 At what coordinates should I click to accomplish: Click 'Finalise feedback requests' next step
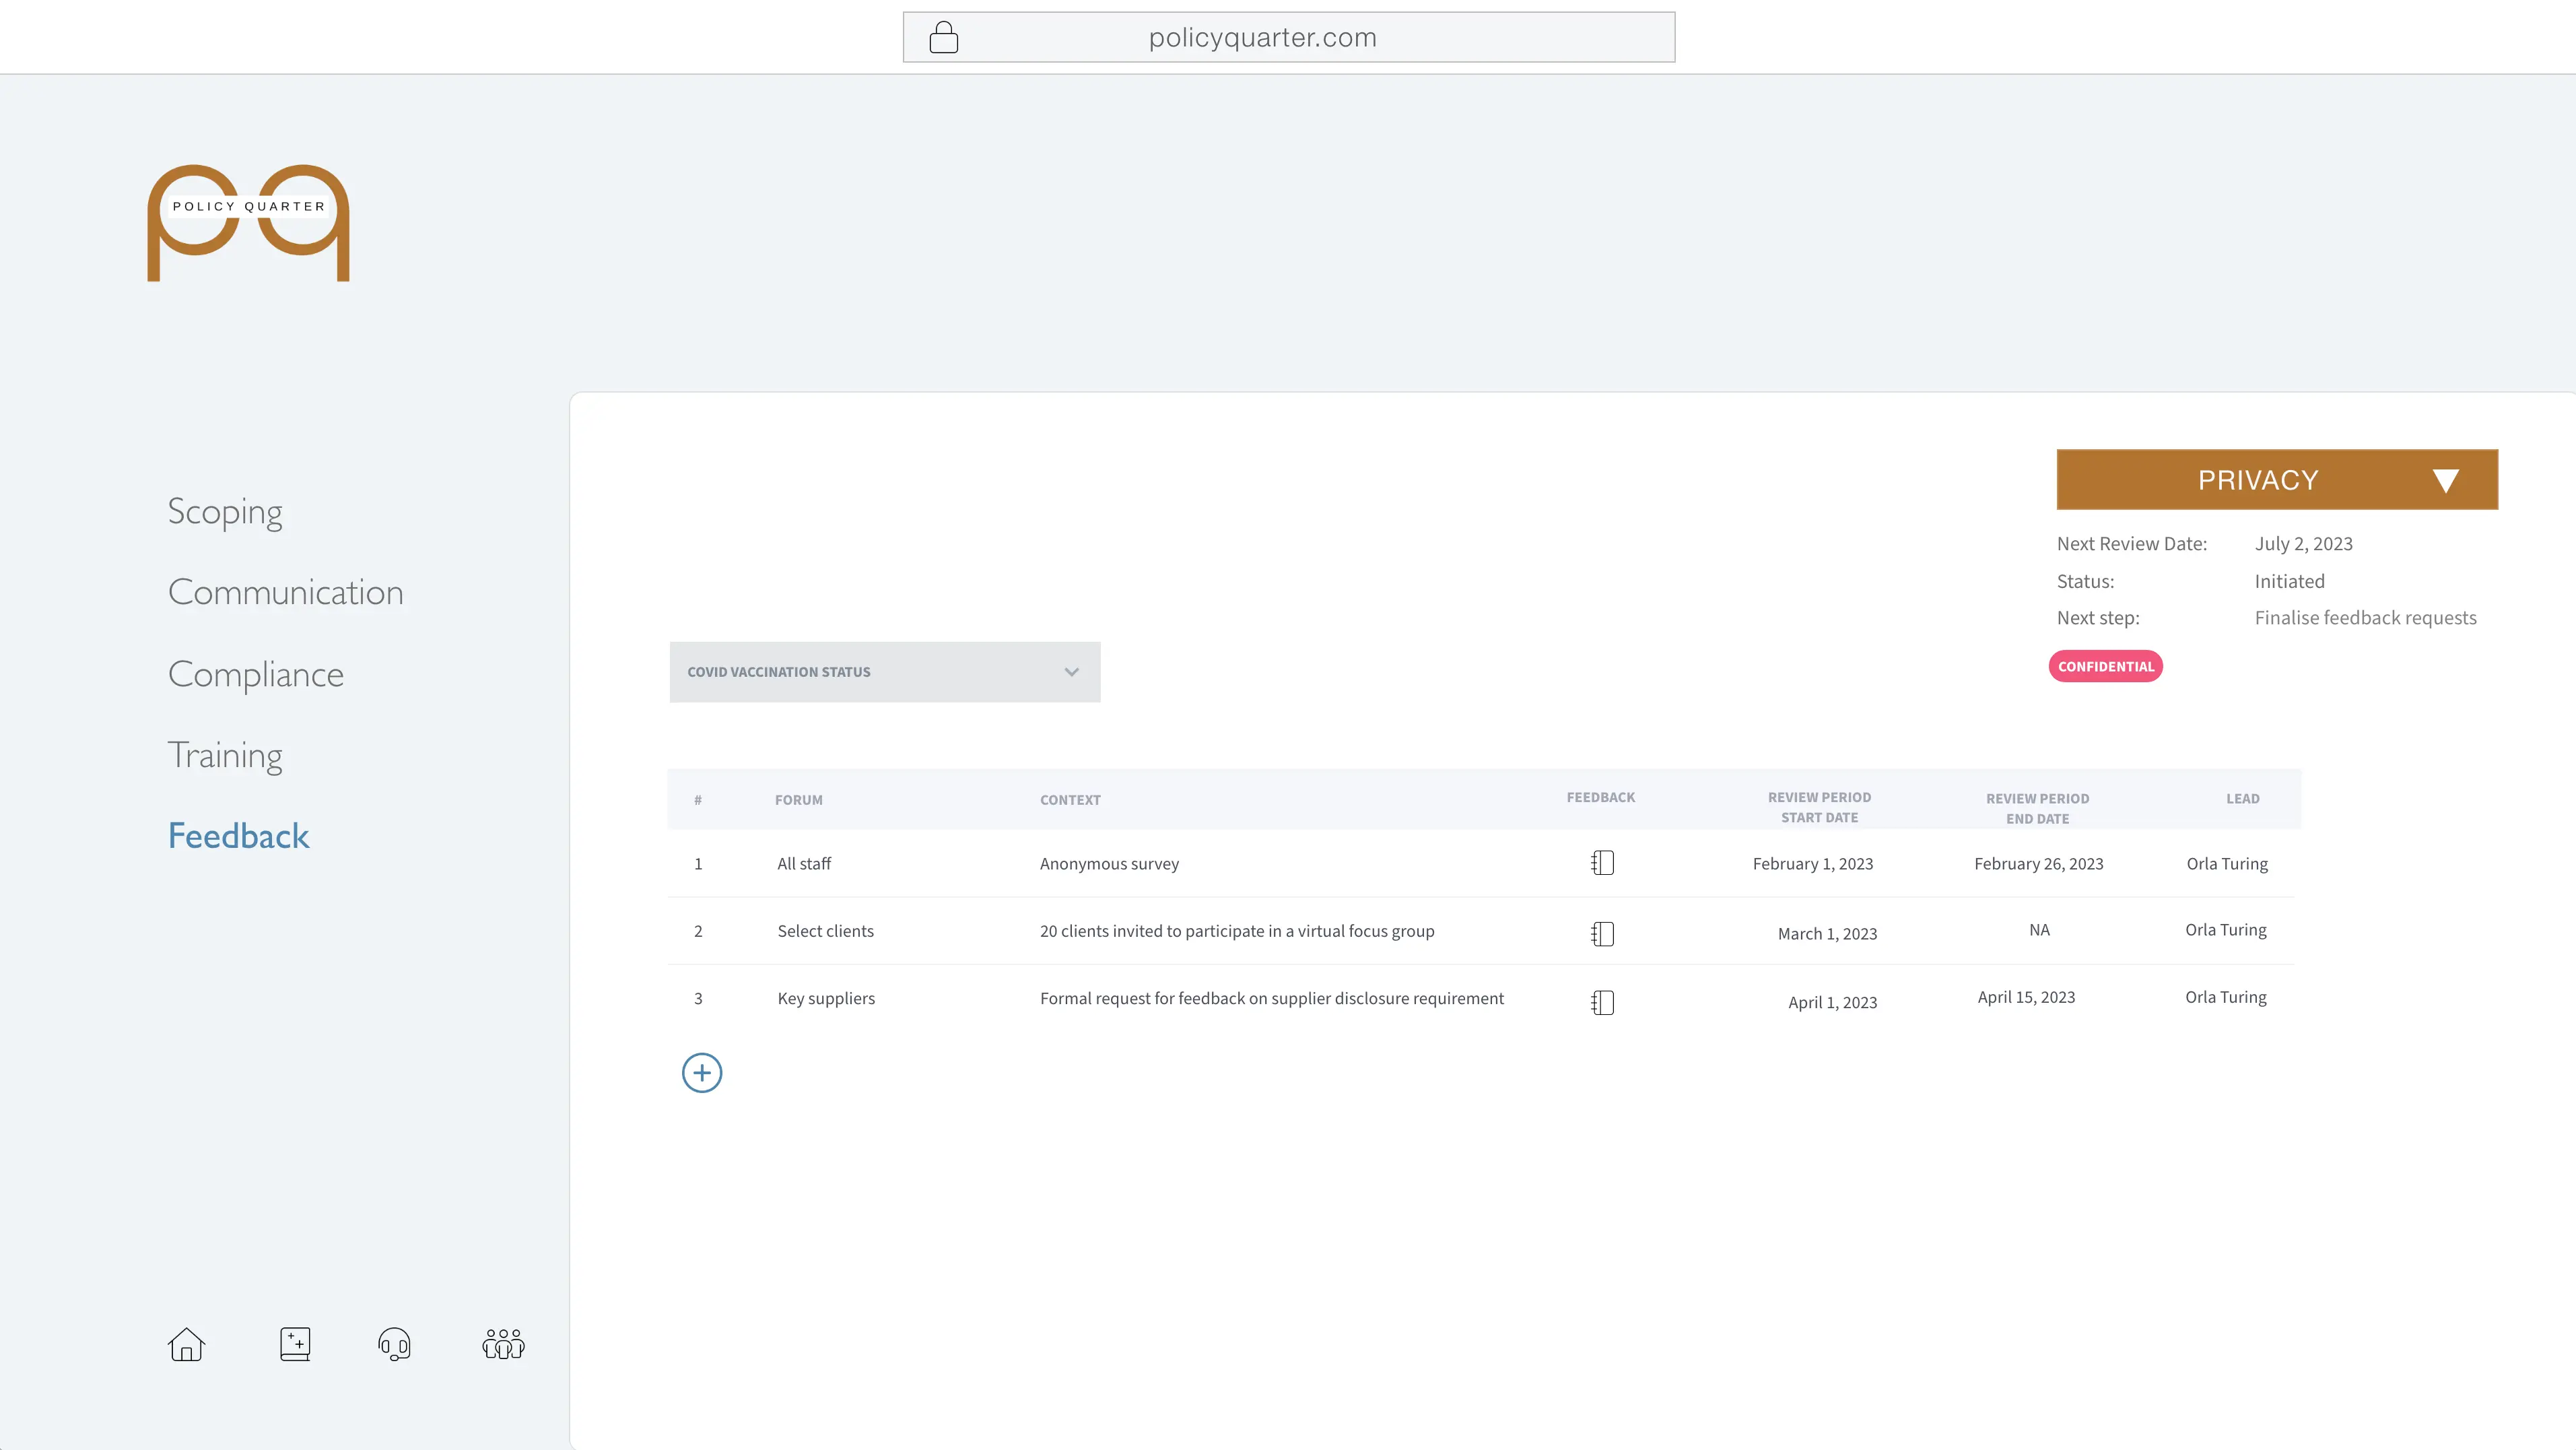click(x=2366, y=618)
